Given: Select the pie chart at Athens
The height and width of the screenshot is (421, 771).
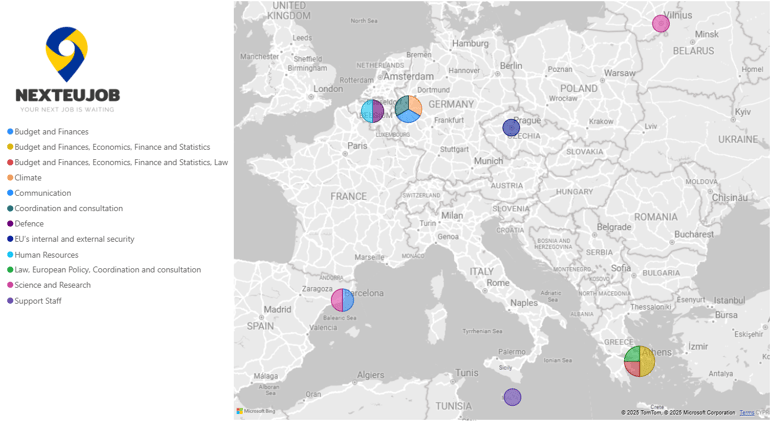Looking at the screenshot, I should coord(639,361).
